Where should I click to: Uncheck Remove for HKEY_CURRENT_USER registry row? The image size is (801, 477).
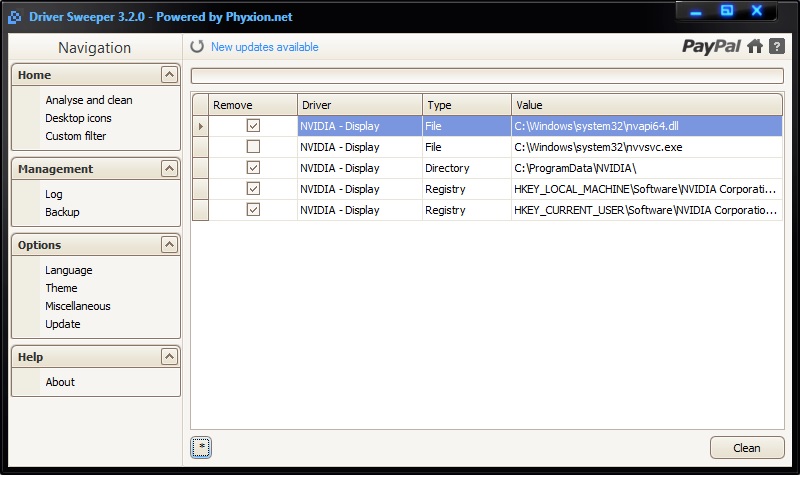point(253,209)
